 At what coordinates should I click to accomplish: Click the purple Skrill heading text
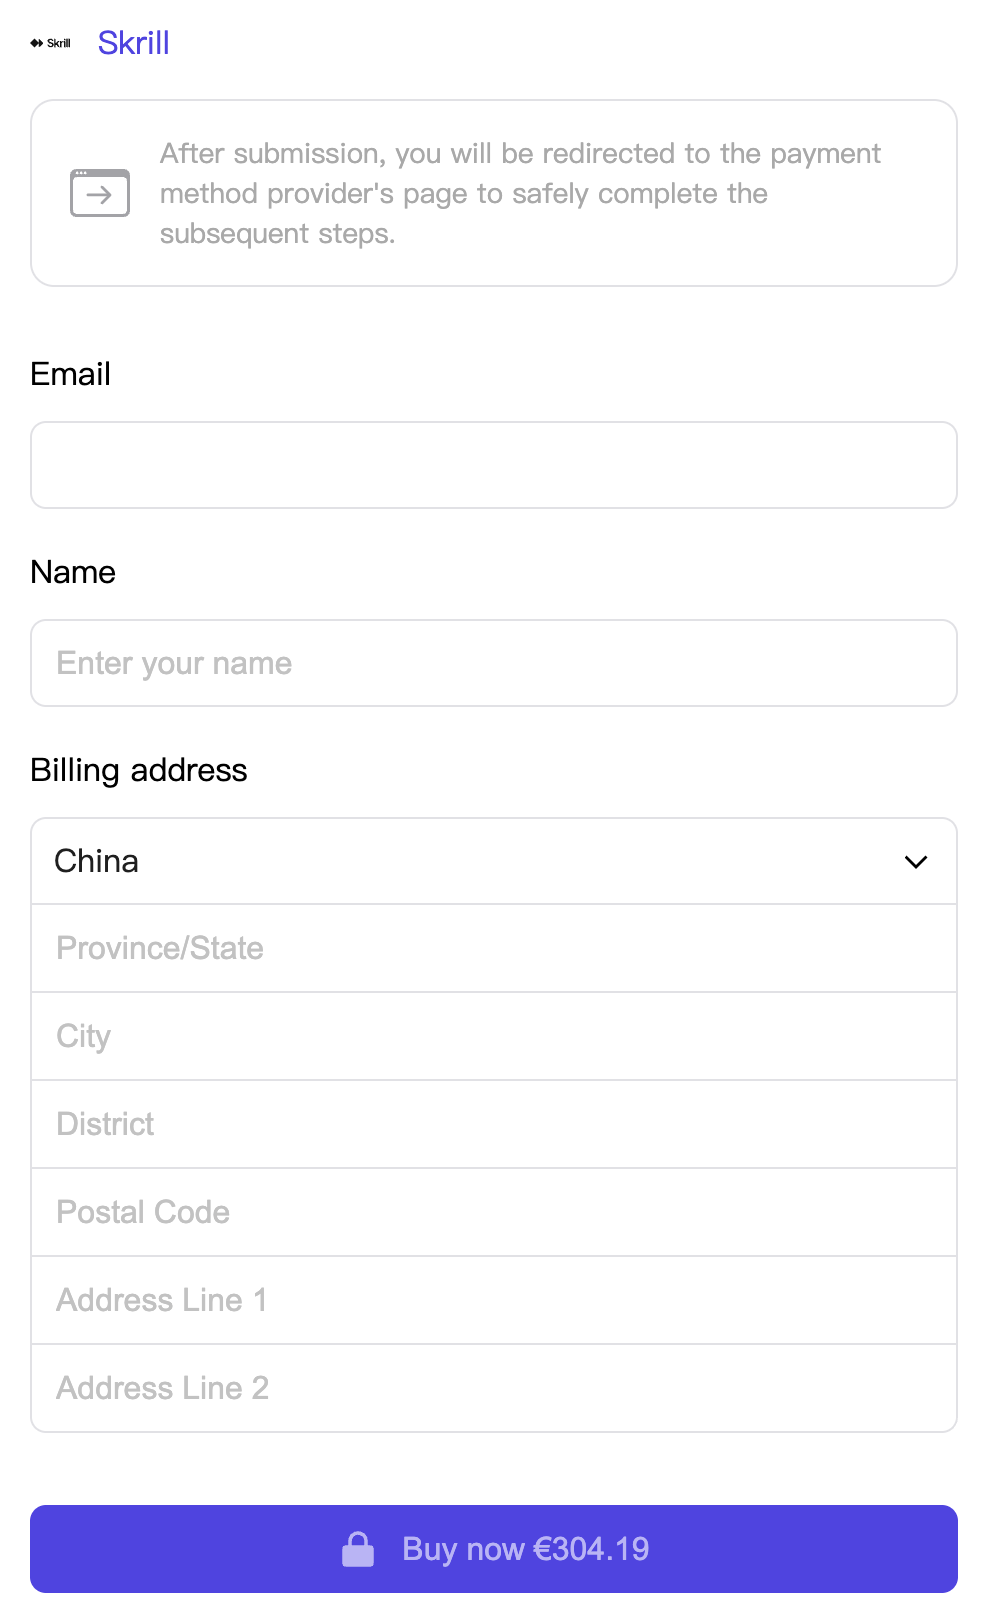(x=133, y=43)
